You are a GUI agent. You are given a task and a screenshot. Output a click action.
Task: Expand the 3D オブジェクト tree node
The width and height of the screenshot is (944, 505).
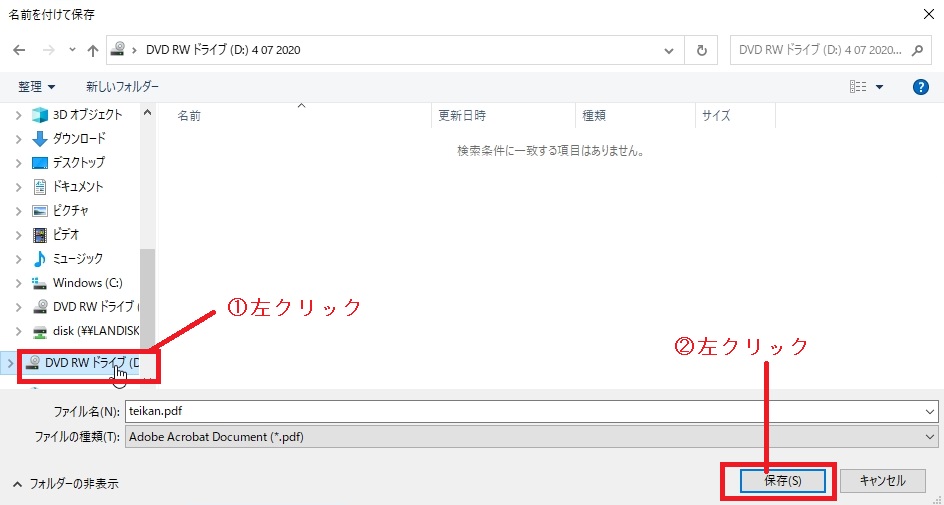[18, 114]
